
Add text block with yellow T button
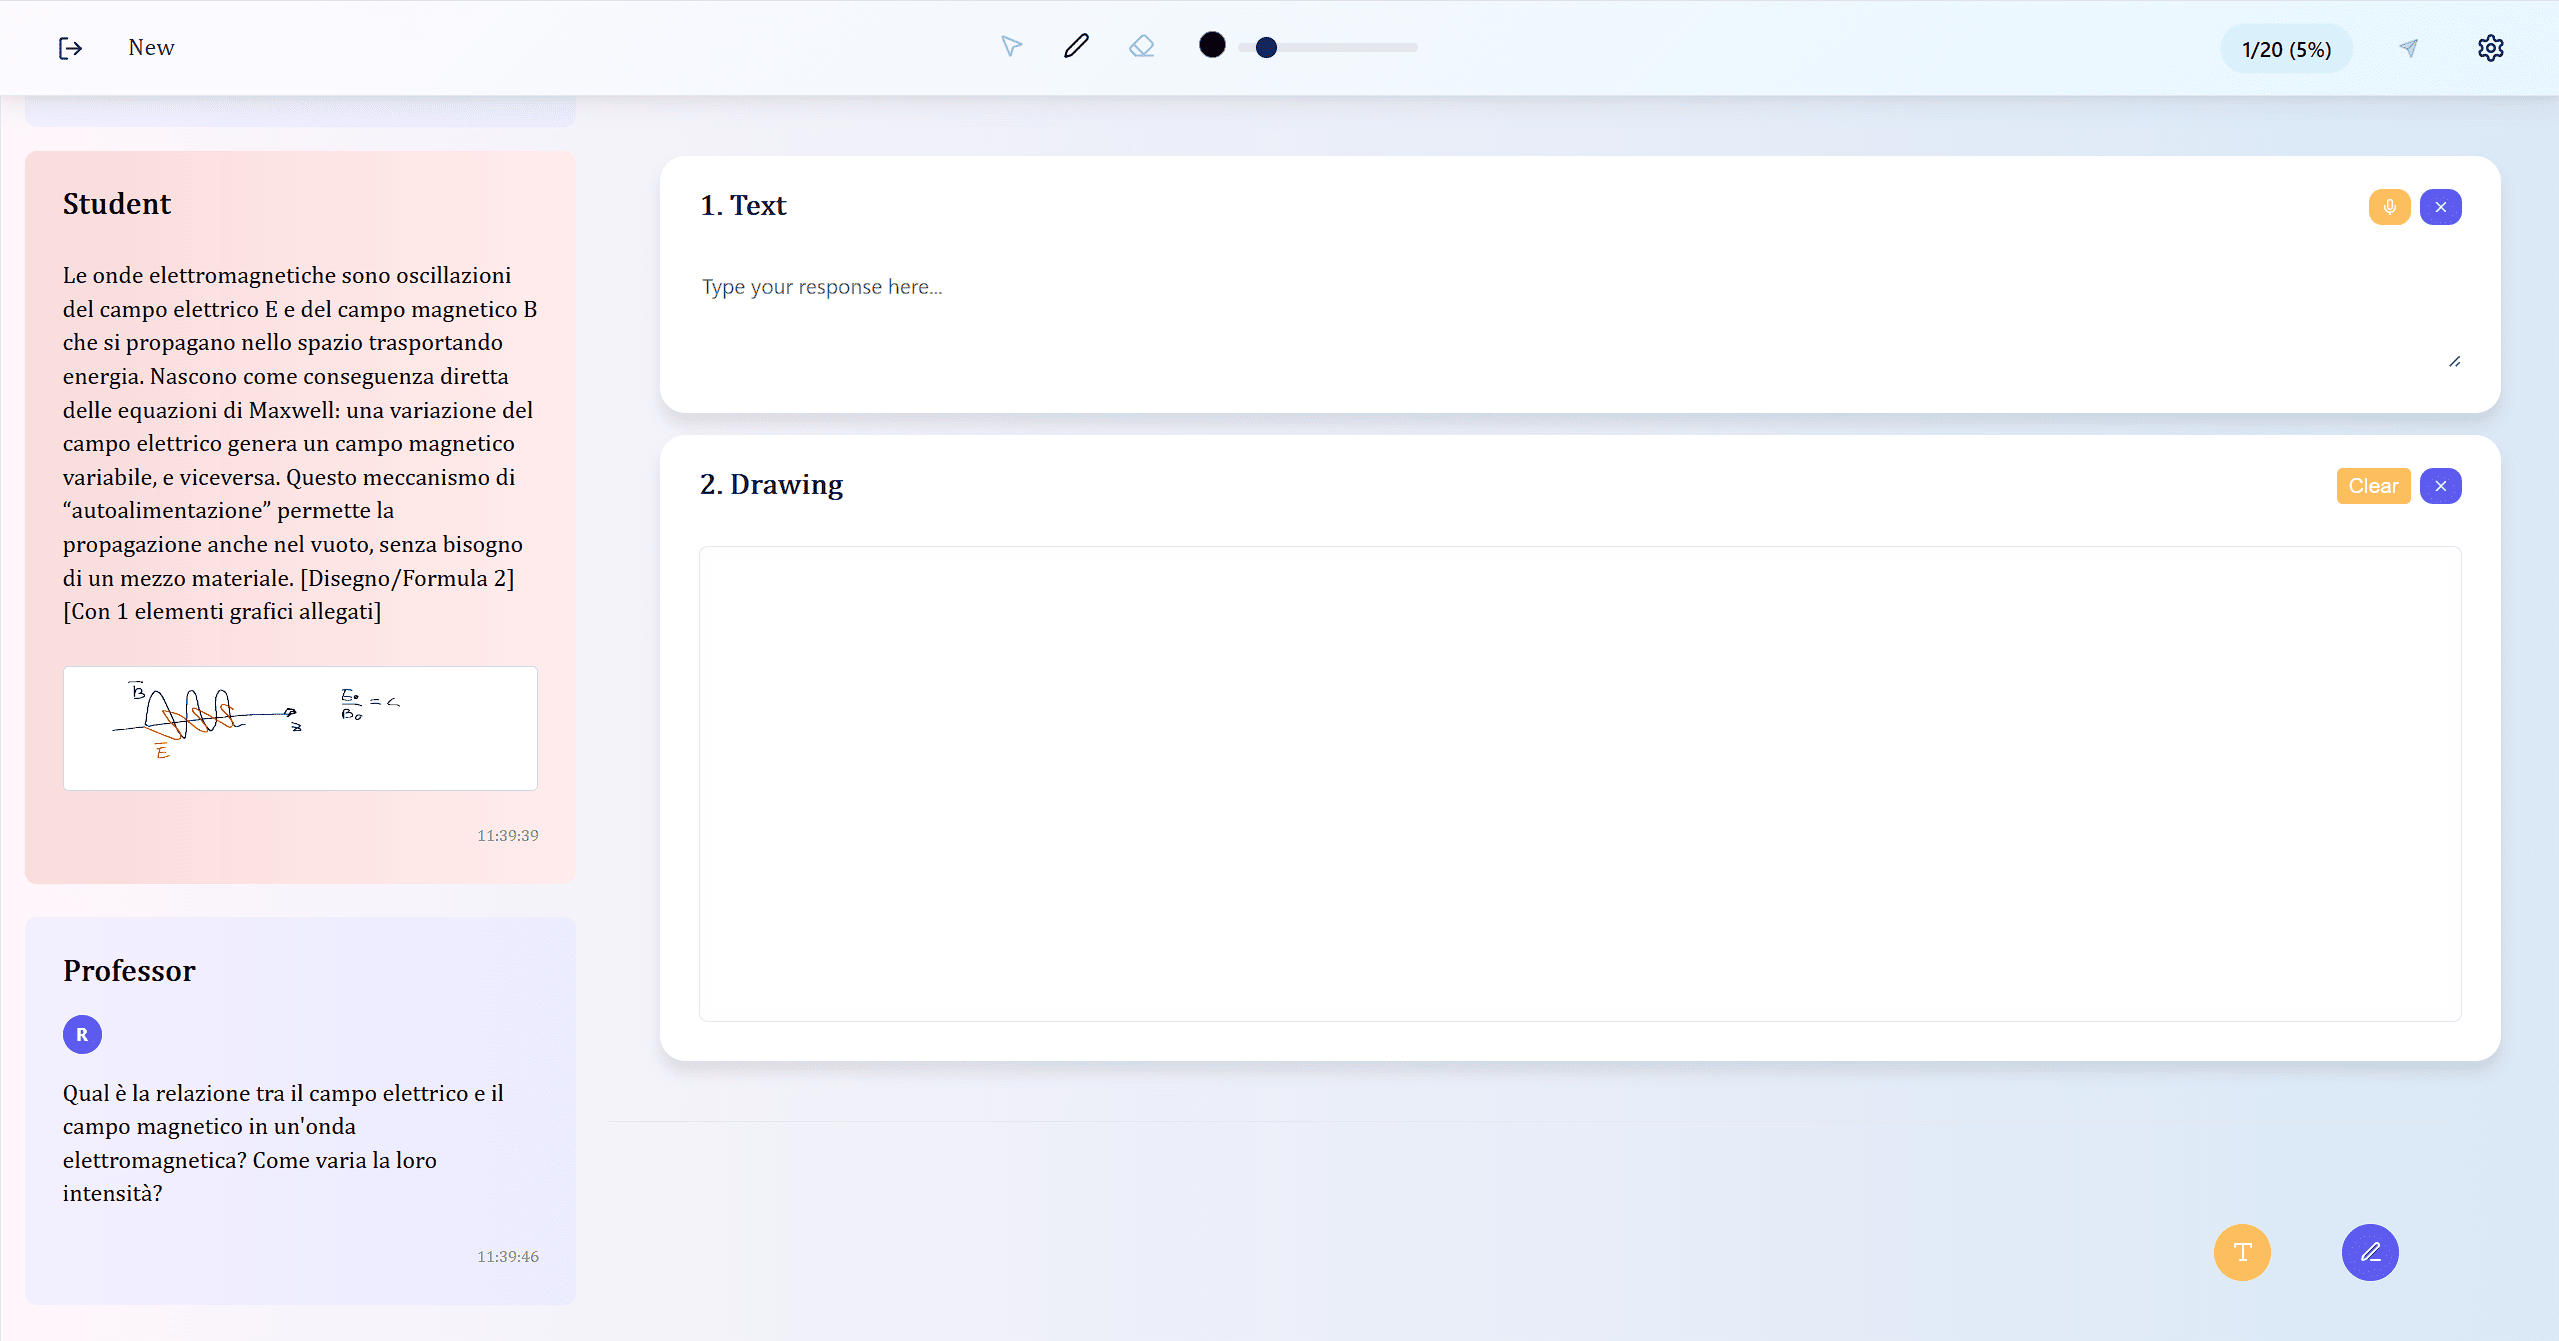[x=2242, y=1252]
